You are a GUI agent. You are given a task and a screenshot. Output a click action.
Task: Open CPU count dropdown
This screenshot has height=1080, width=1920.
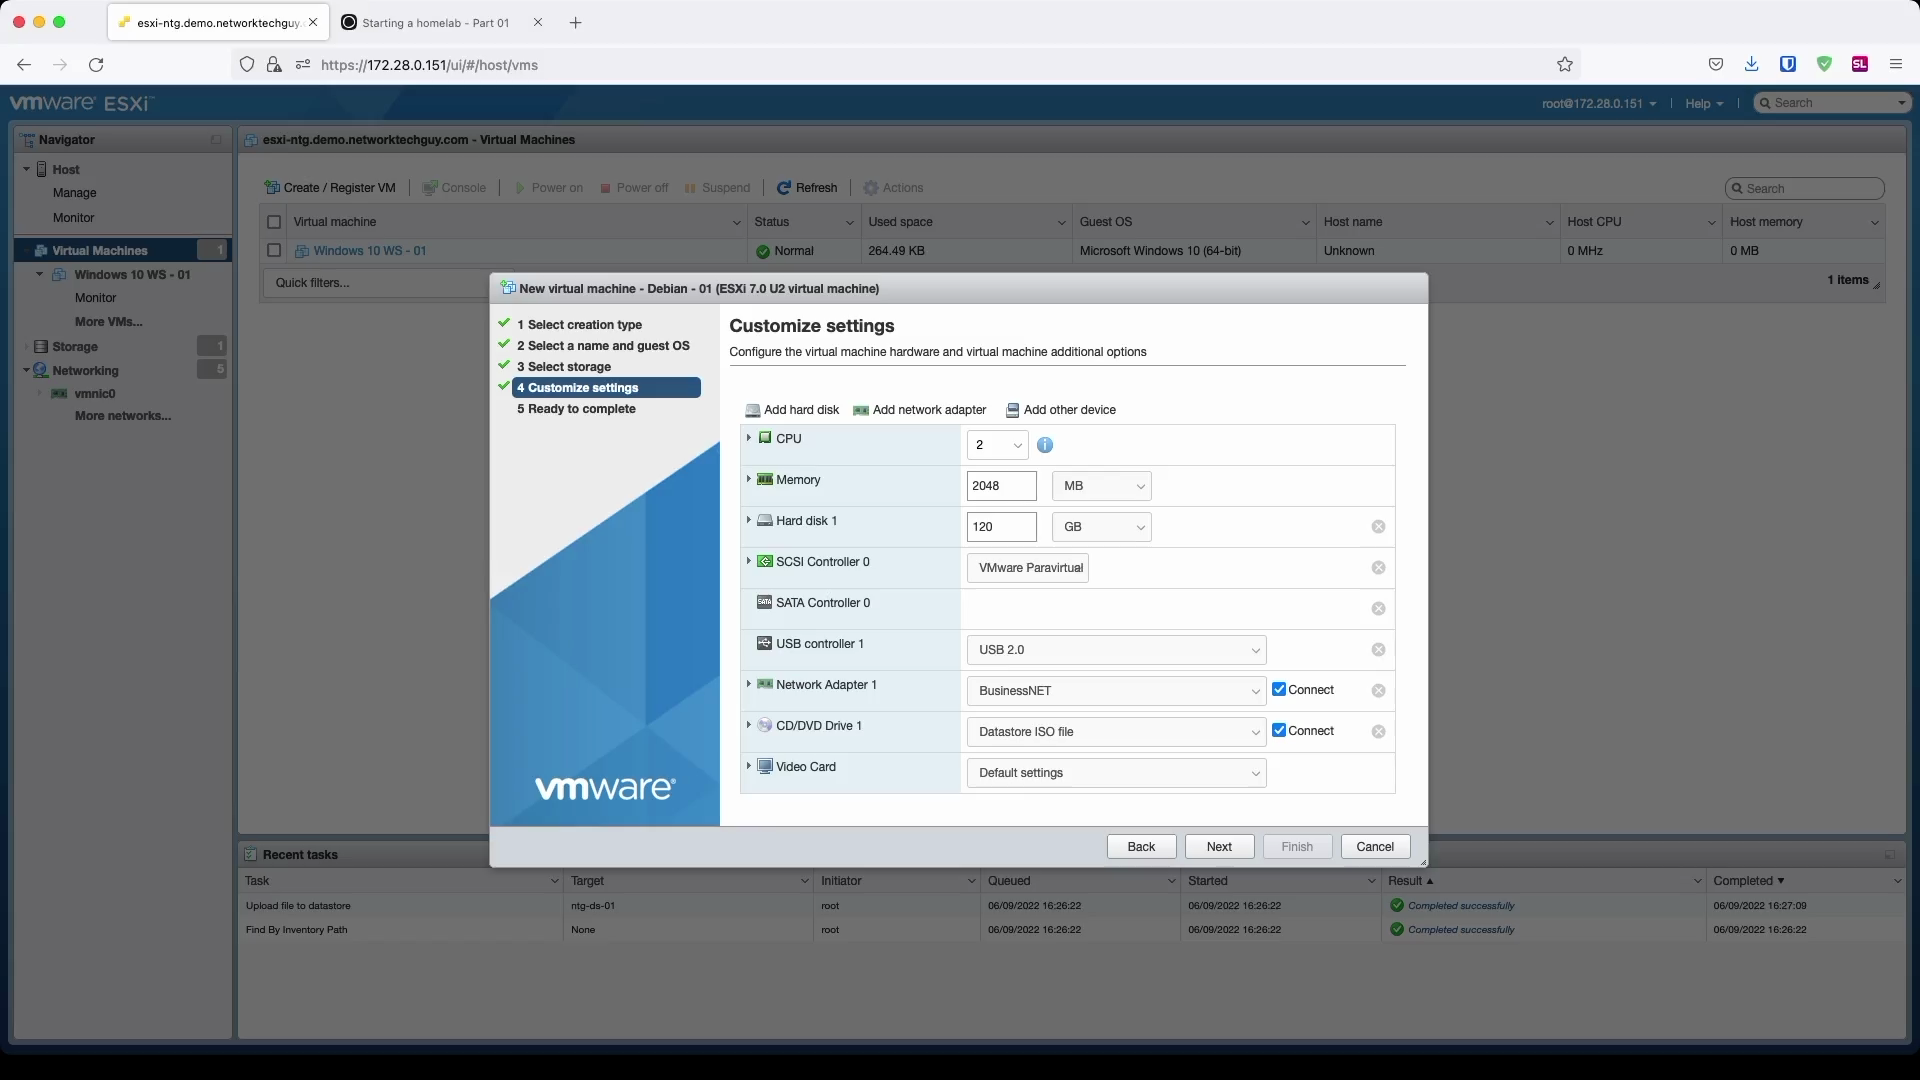(x=997, y=445)
